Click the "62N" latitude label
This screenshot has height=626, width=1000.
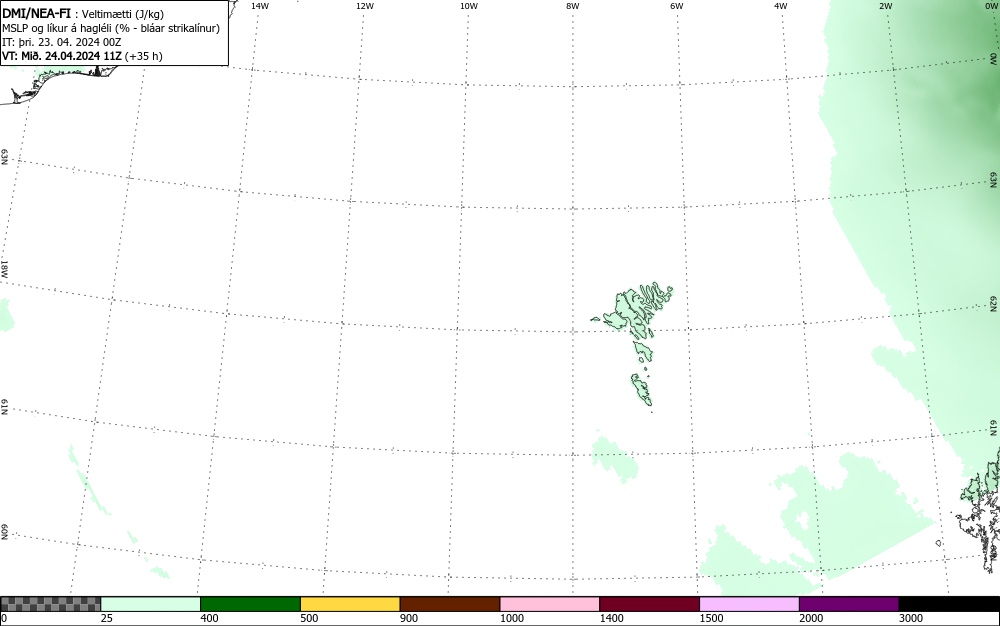pyautogui.click(x=994, y=303)
